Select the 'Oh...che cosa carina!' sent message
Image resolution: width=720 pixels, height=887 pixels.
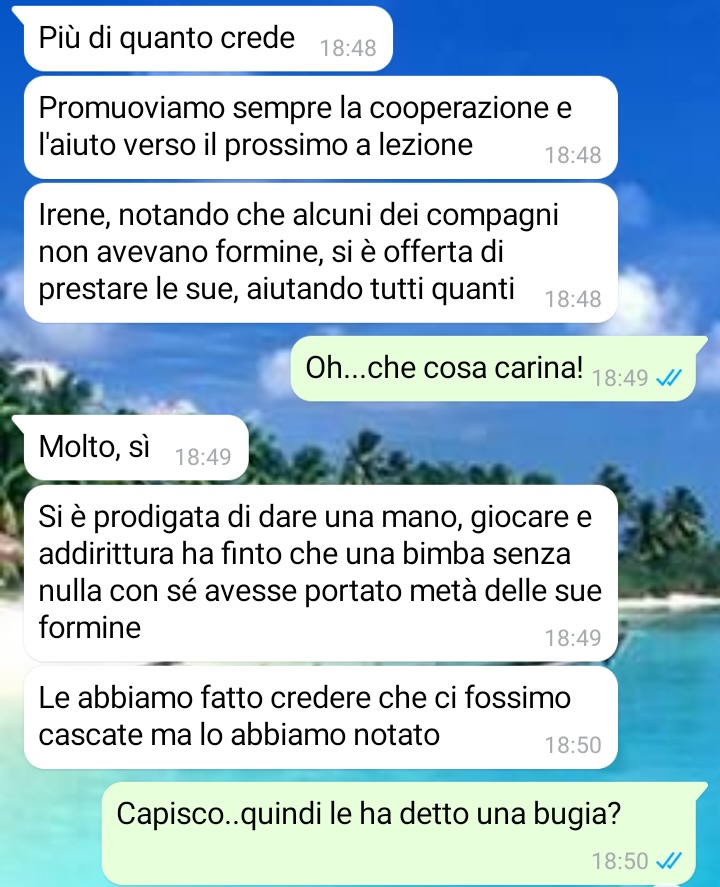[493, 368]
